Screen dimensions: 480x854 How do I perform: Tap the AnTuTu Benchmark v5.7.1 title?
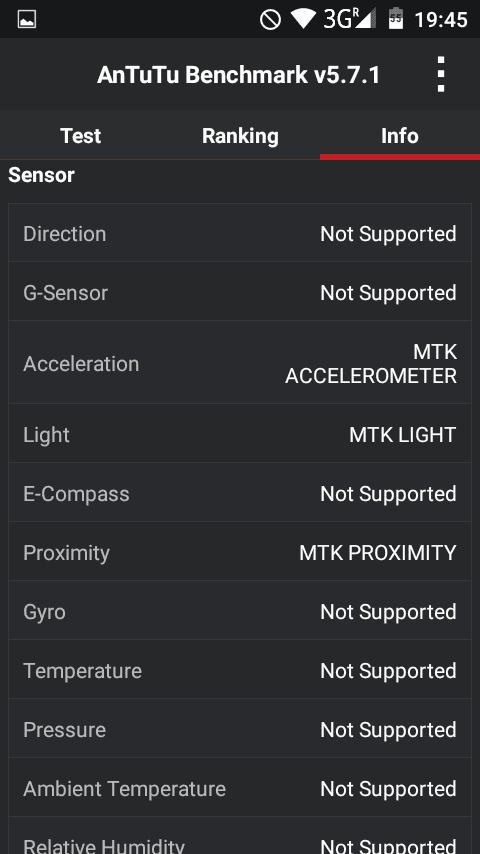pyautogui.click(x=239, y=75)
